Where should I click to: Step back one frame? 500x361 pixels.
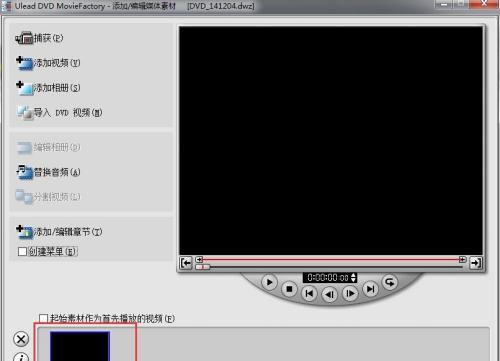[x=329, y=295]
